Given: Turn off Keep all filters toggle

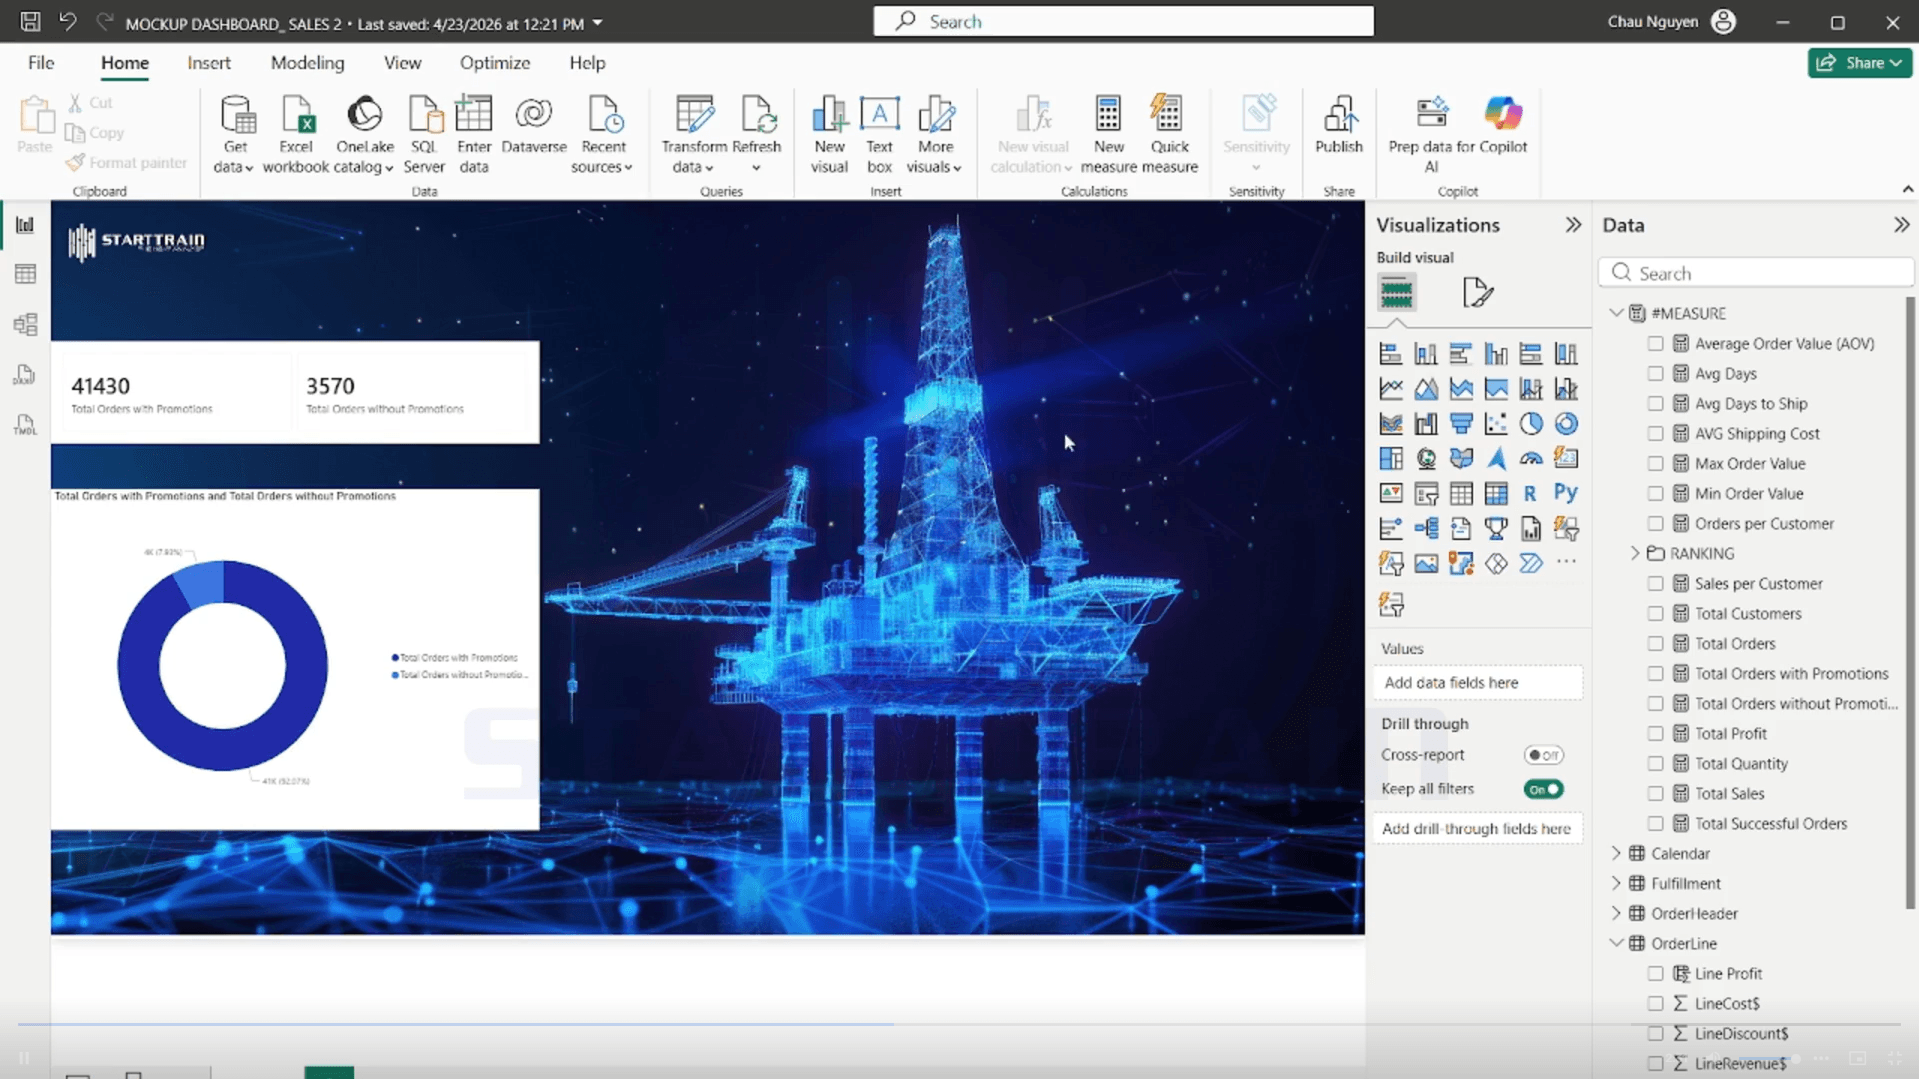Looking at the screenshot, I should (x=1543, y=789).
